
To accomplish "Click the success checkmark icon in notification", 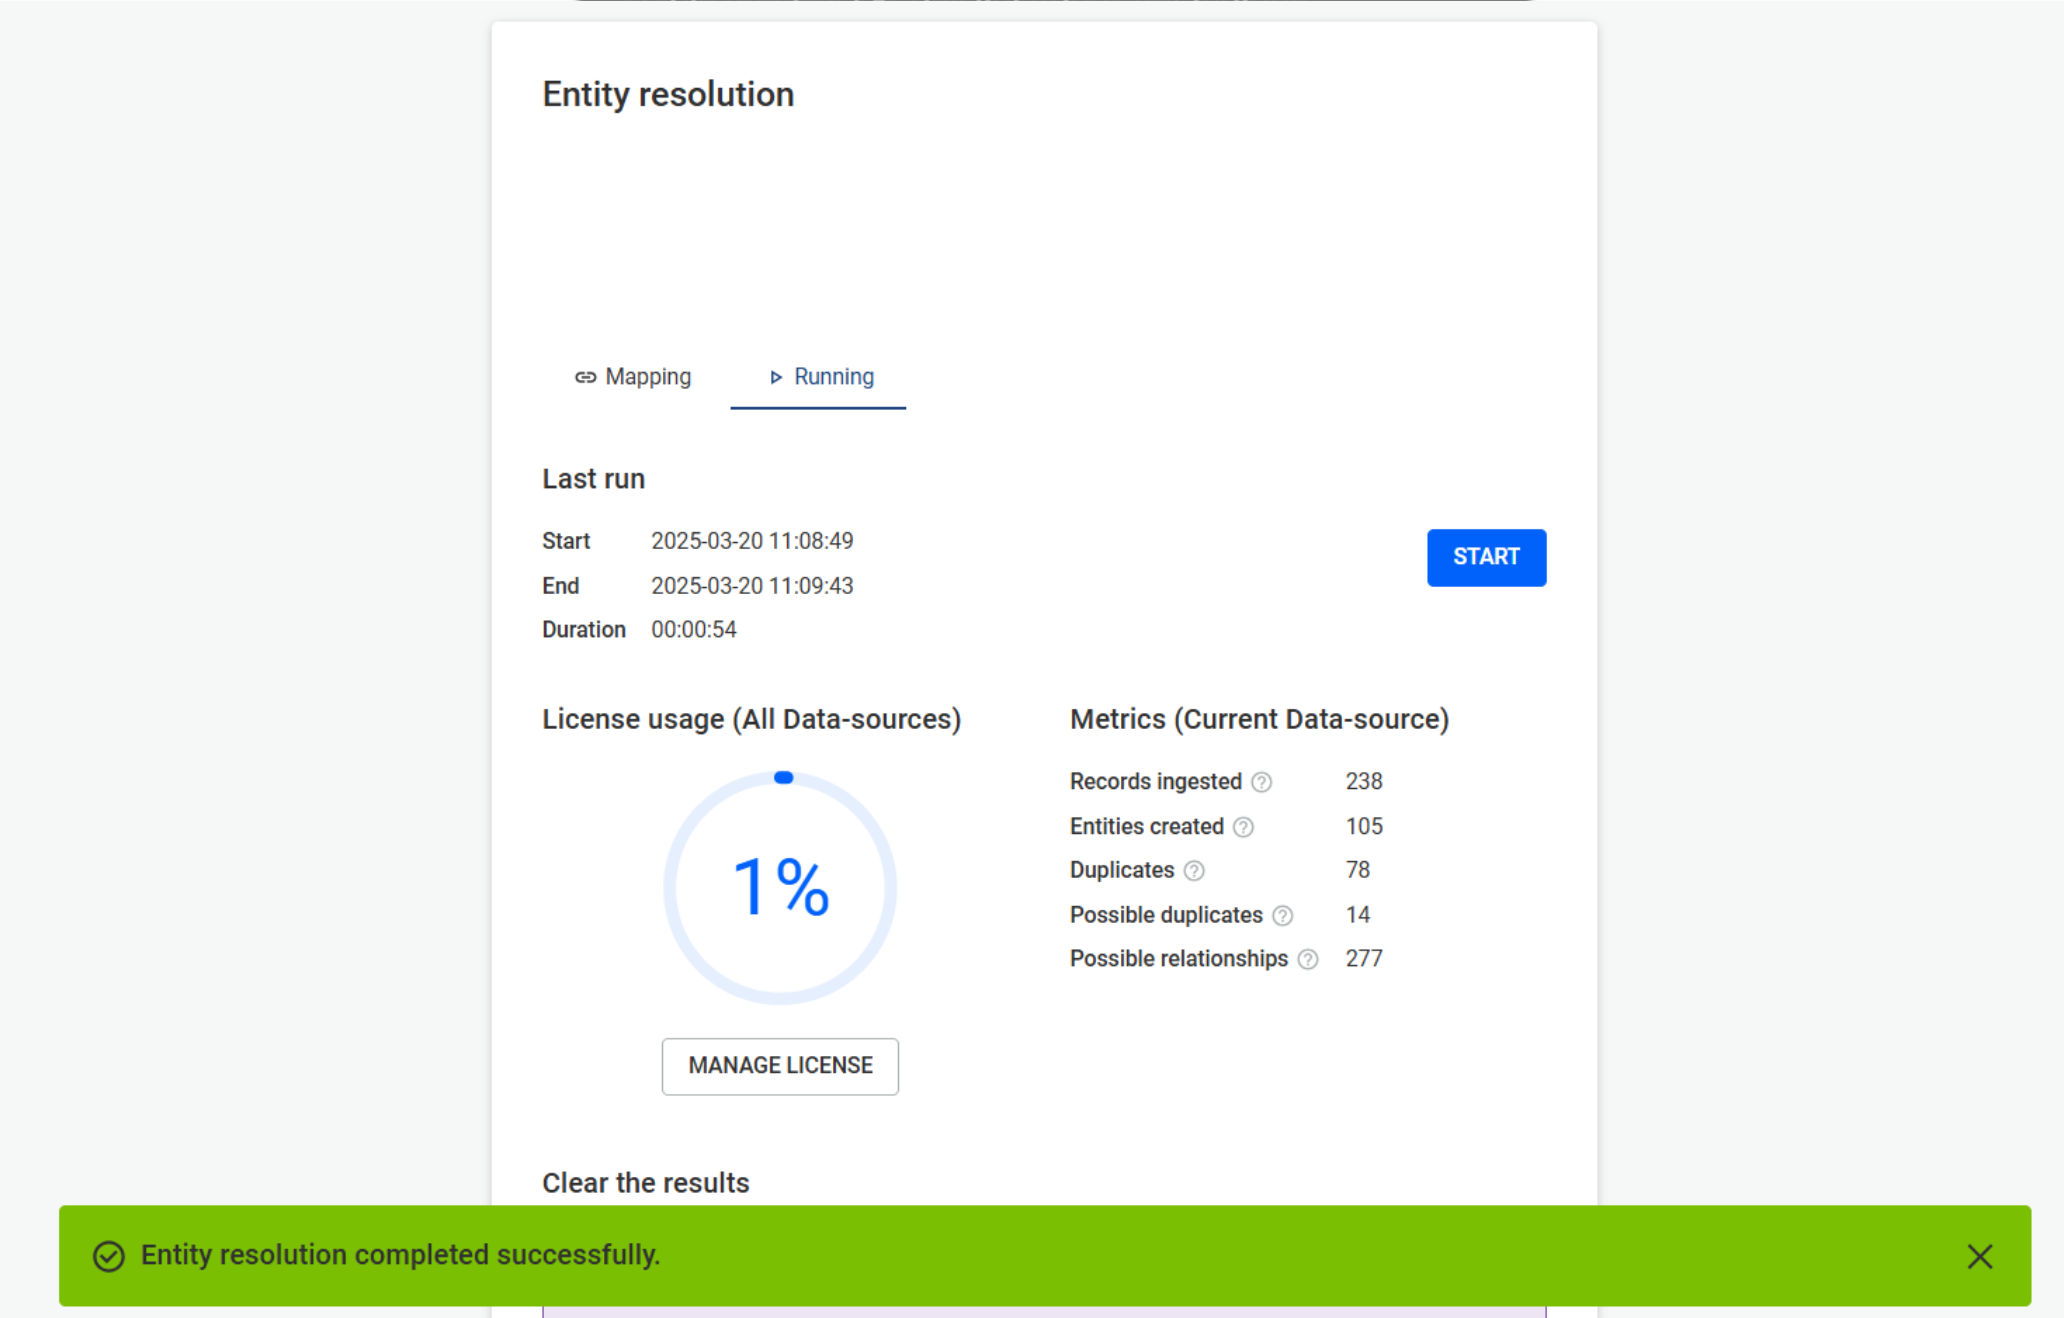I will 109,1256.
